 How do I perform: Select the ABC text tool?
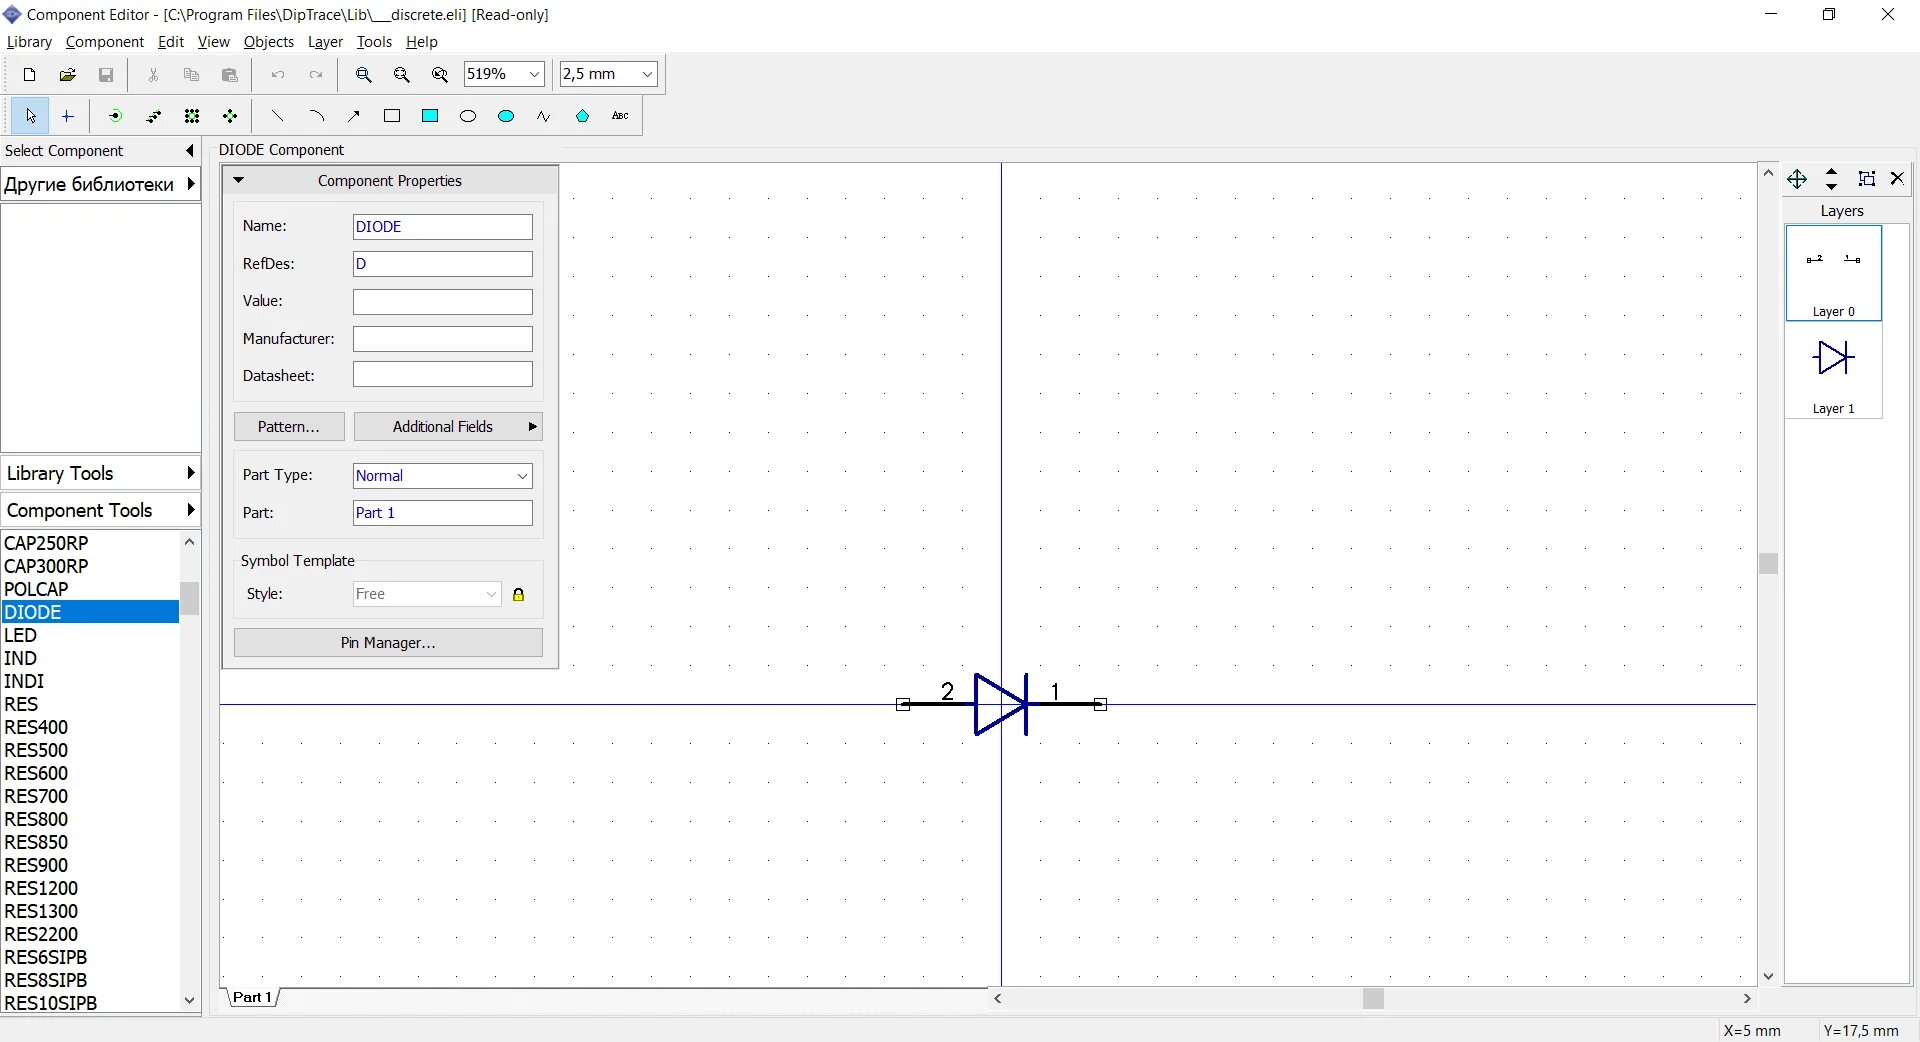pos(620,117)
